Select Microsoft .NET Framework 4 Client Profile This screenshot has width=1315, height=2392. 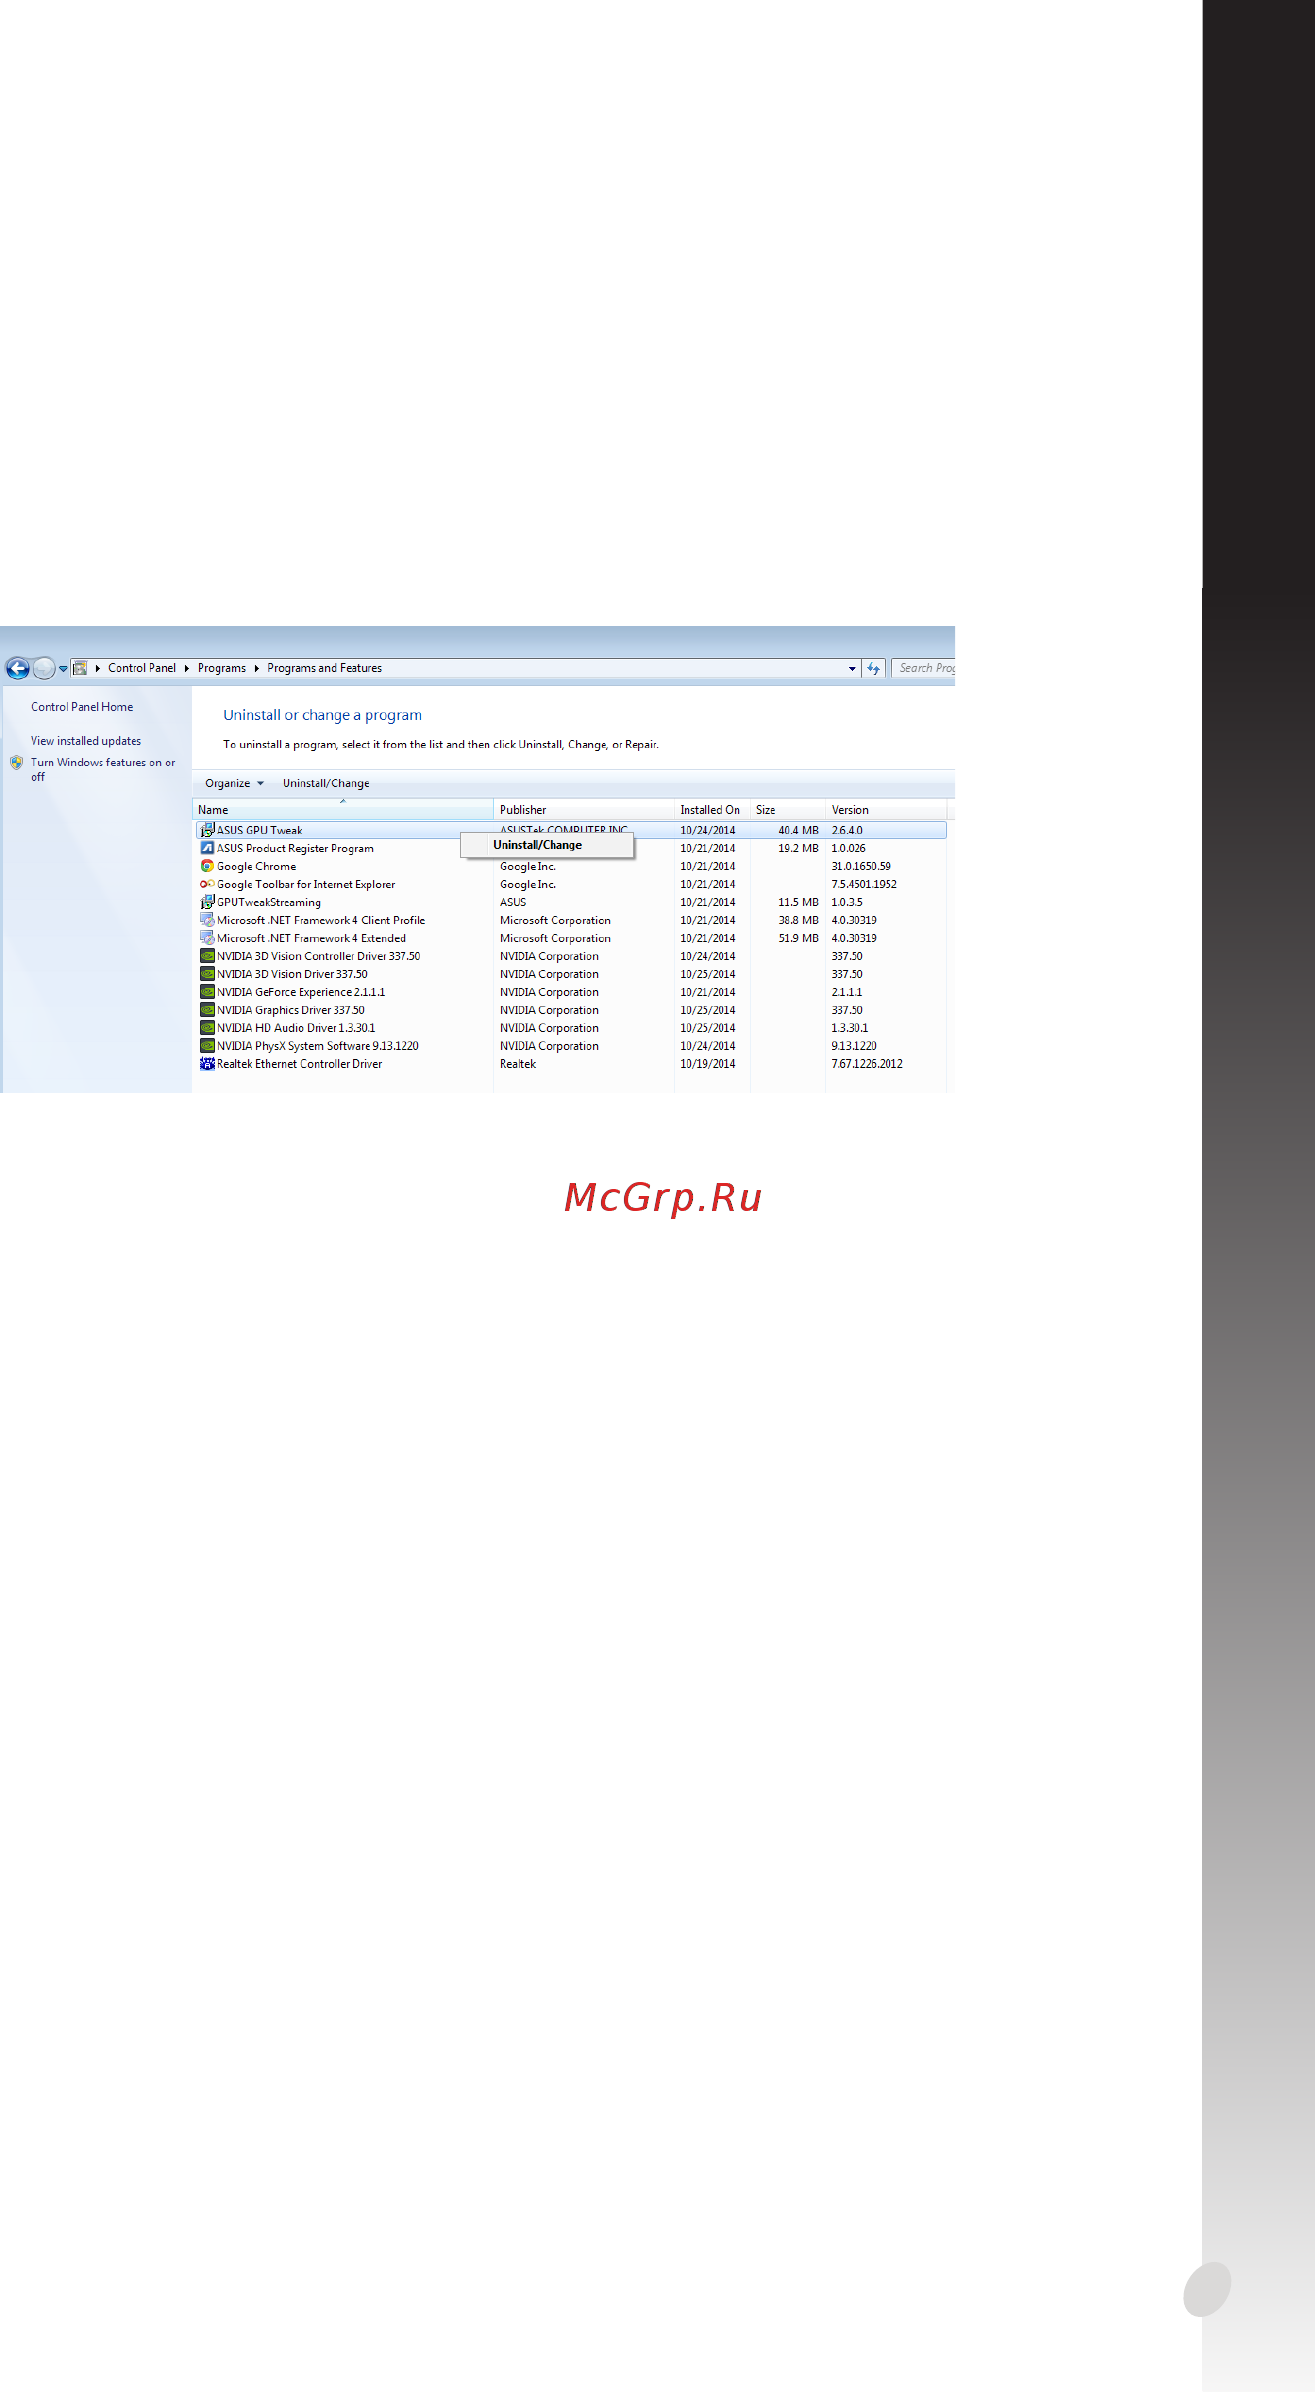(x=321, y=920)
